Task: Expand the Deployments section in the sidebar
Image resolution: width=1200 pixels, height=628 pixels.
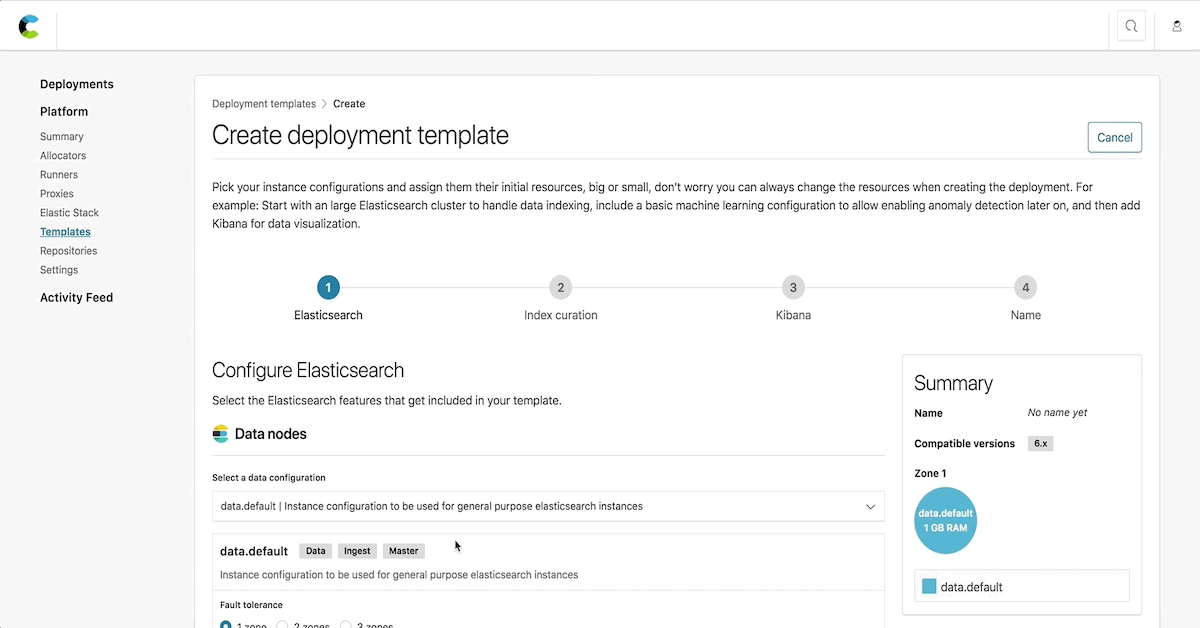Action: [x=77, y=84]
